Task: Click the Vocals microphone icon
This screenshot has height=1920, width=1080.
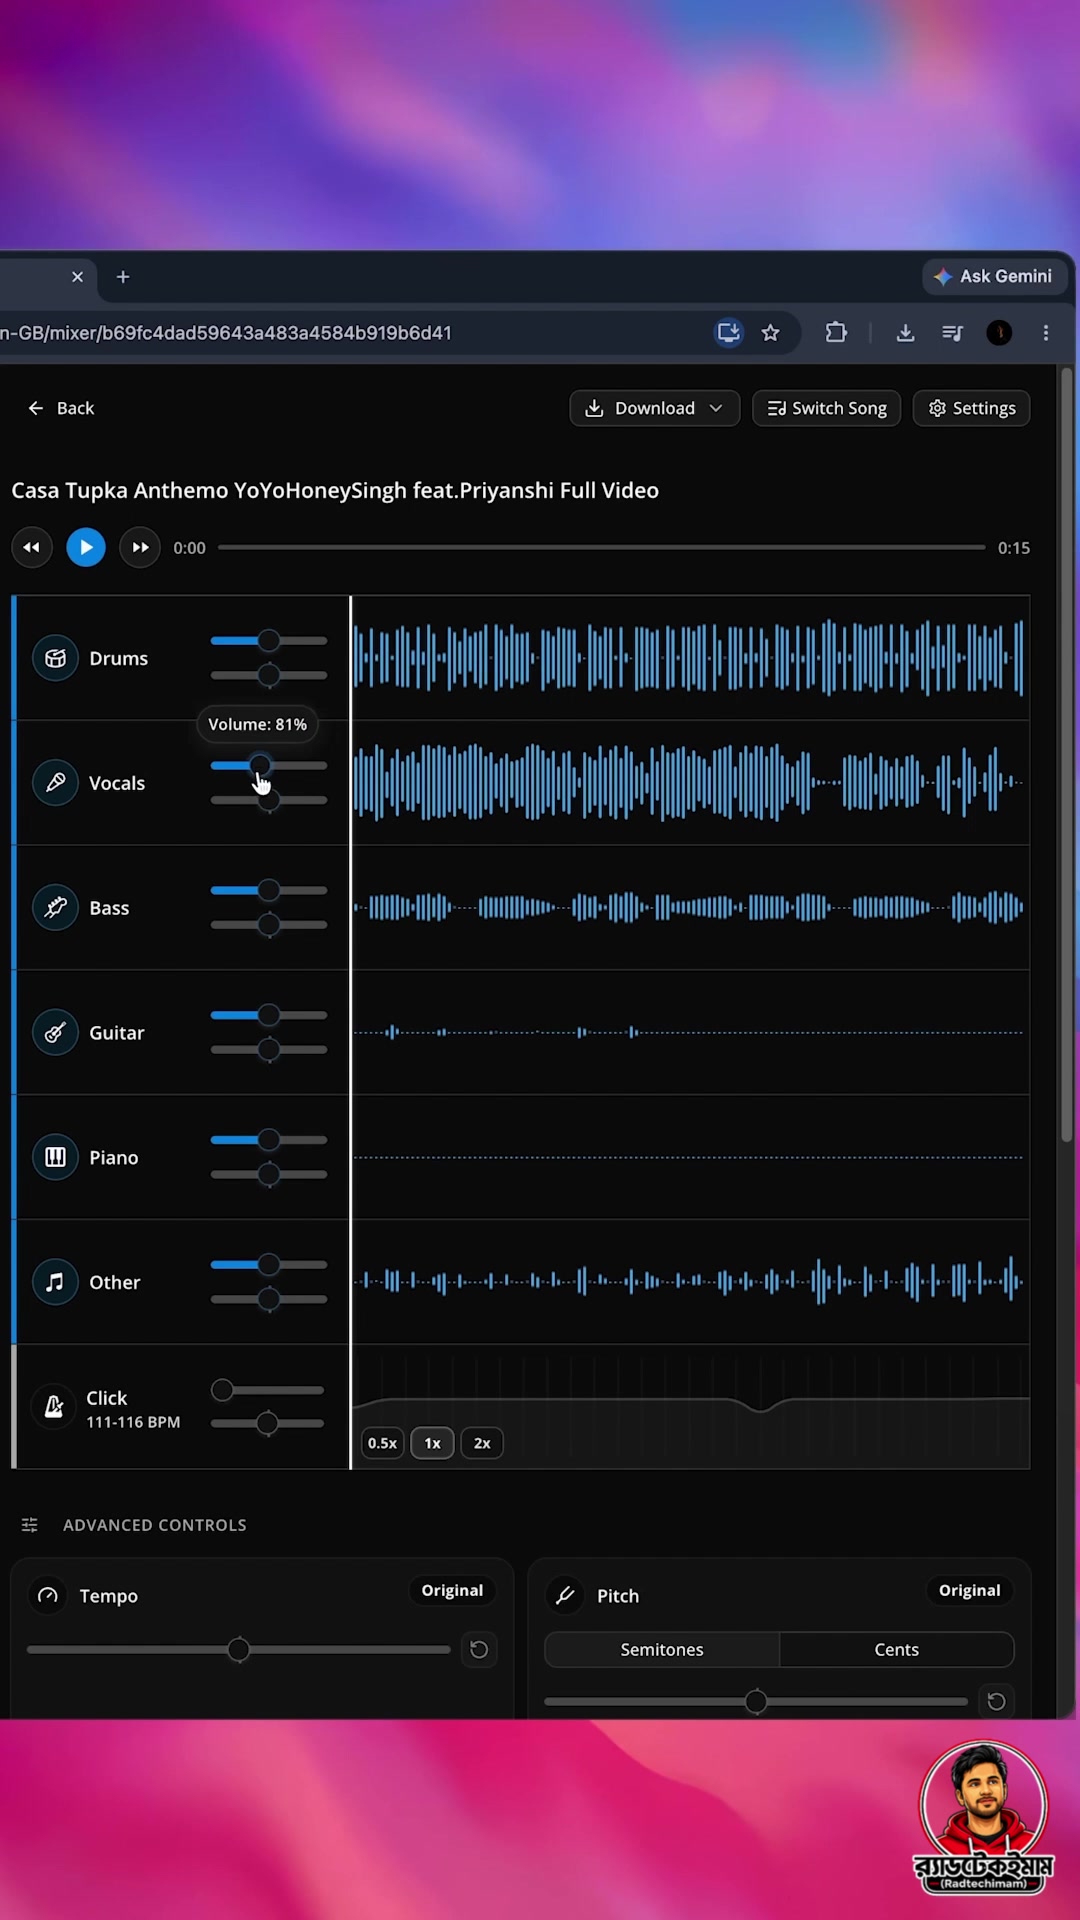Action: 55,782
